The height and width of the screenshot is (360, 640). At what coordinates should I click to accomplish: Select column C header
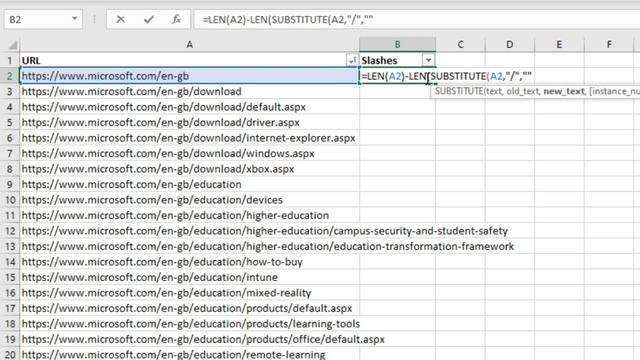point(460,44)
